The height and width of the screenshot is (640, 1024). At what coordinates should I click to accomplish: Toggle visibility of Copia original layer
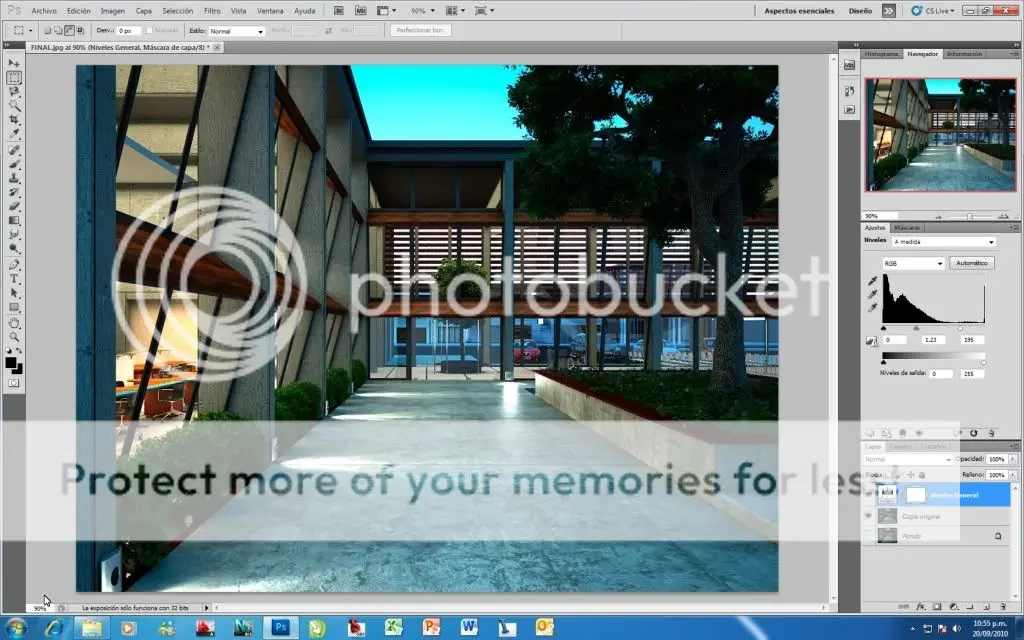point(869,516)
